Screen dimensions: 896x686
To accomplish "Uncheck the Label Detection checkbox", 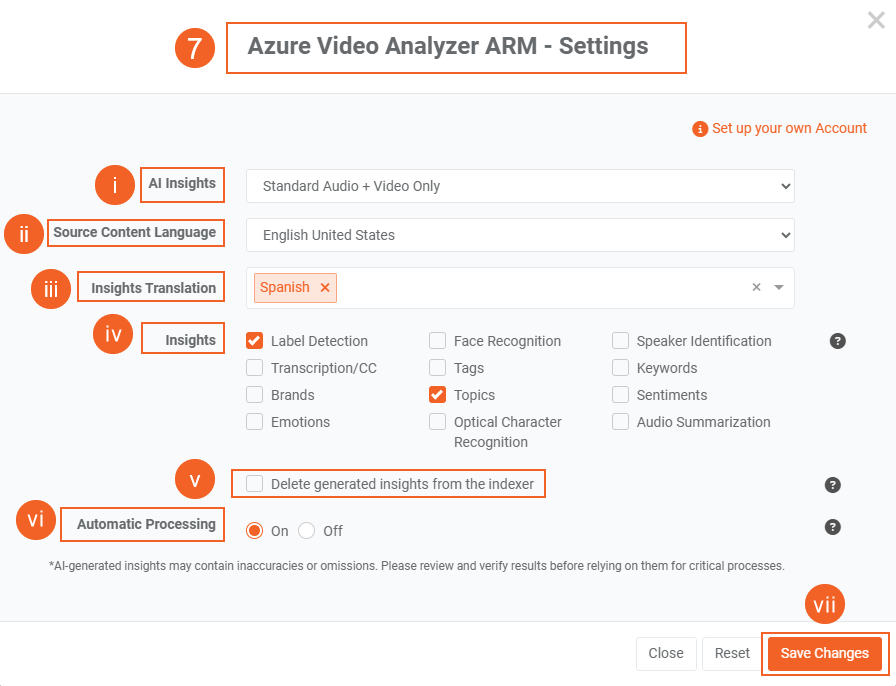I will pyautogui.click(x=255, y=341).
